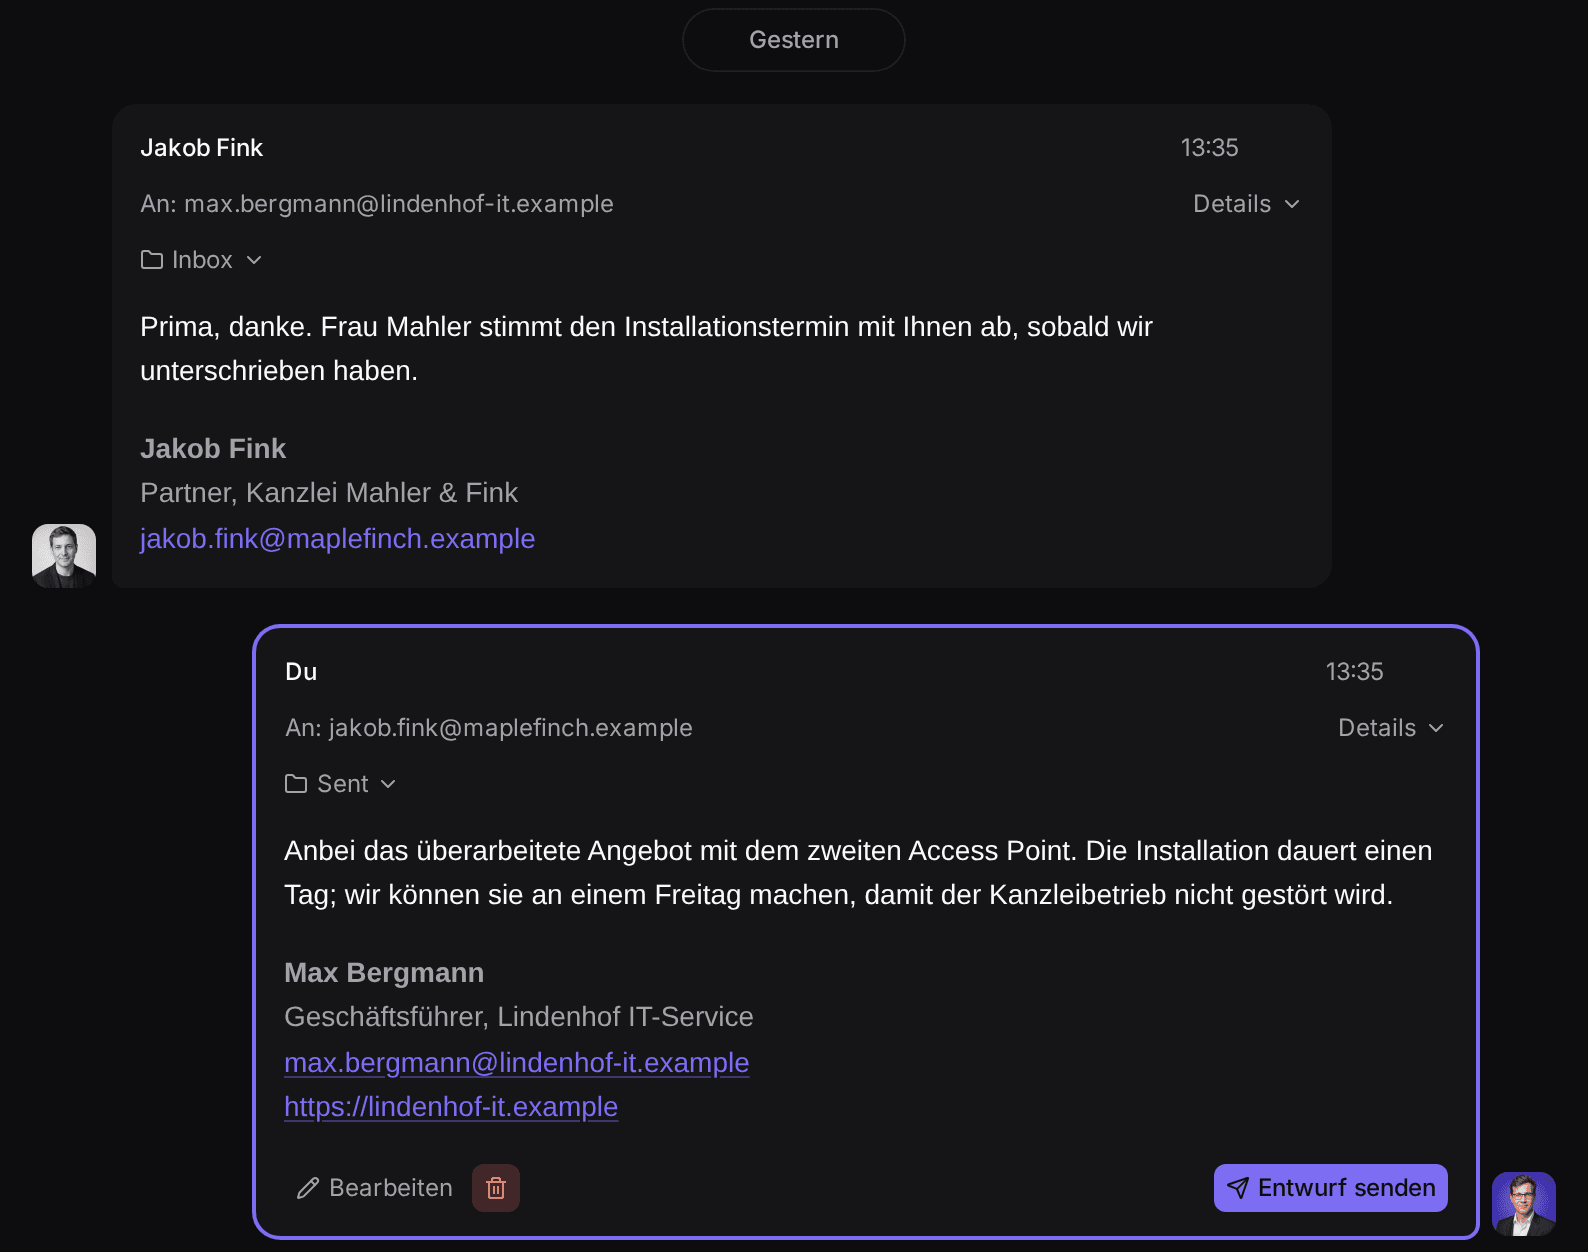The width and height of the screenshot is (1588, 1252).
Task: Open max.bergmann@lindenhof-it.example signature link
Action: (517, 1063)
